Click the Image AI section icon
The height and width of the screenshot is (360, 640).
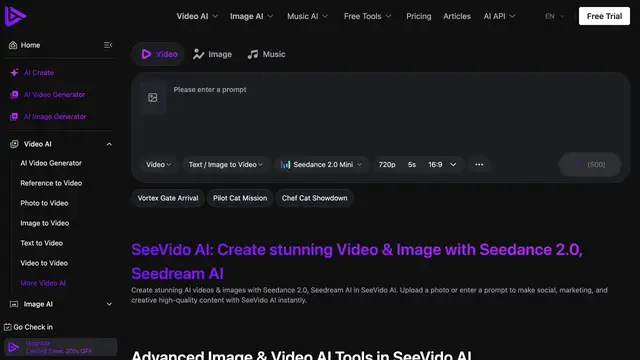pyautogui.click(x=14, y=304)
